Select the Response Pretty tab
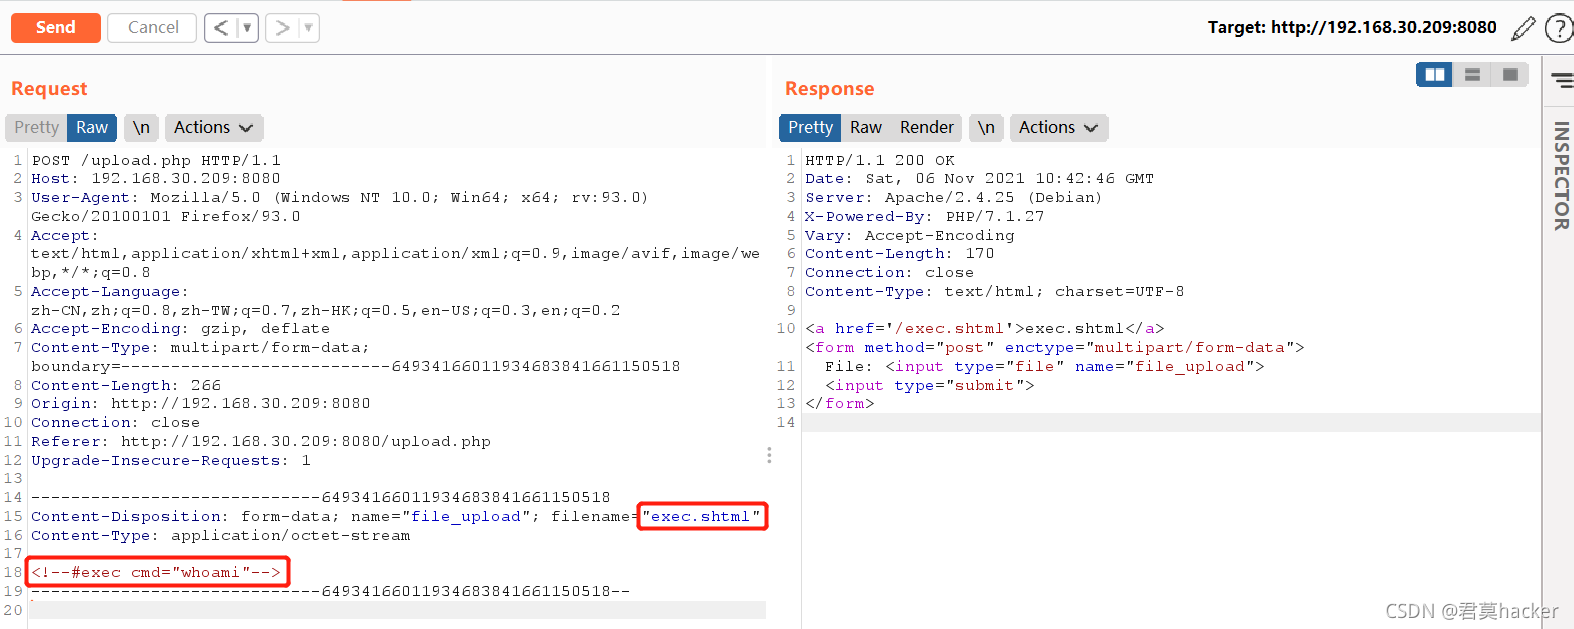The height and width of the screenshot is (629, 1574). click(x=810, y=128)
